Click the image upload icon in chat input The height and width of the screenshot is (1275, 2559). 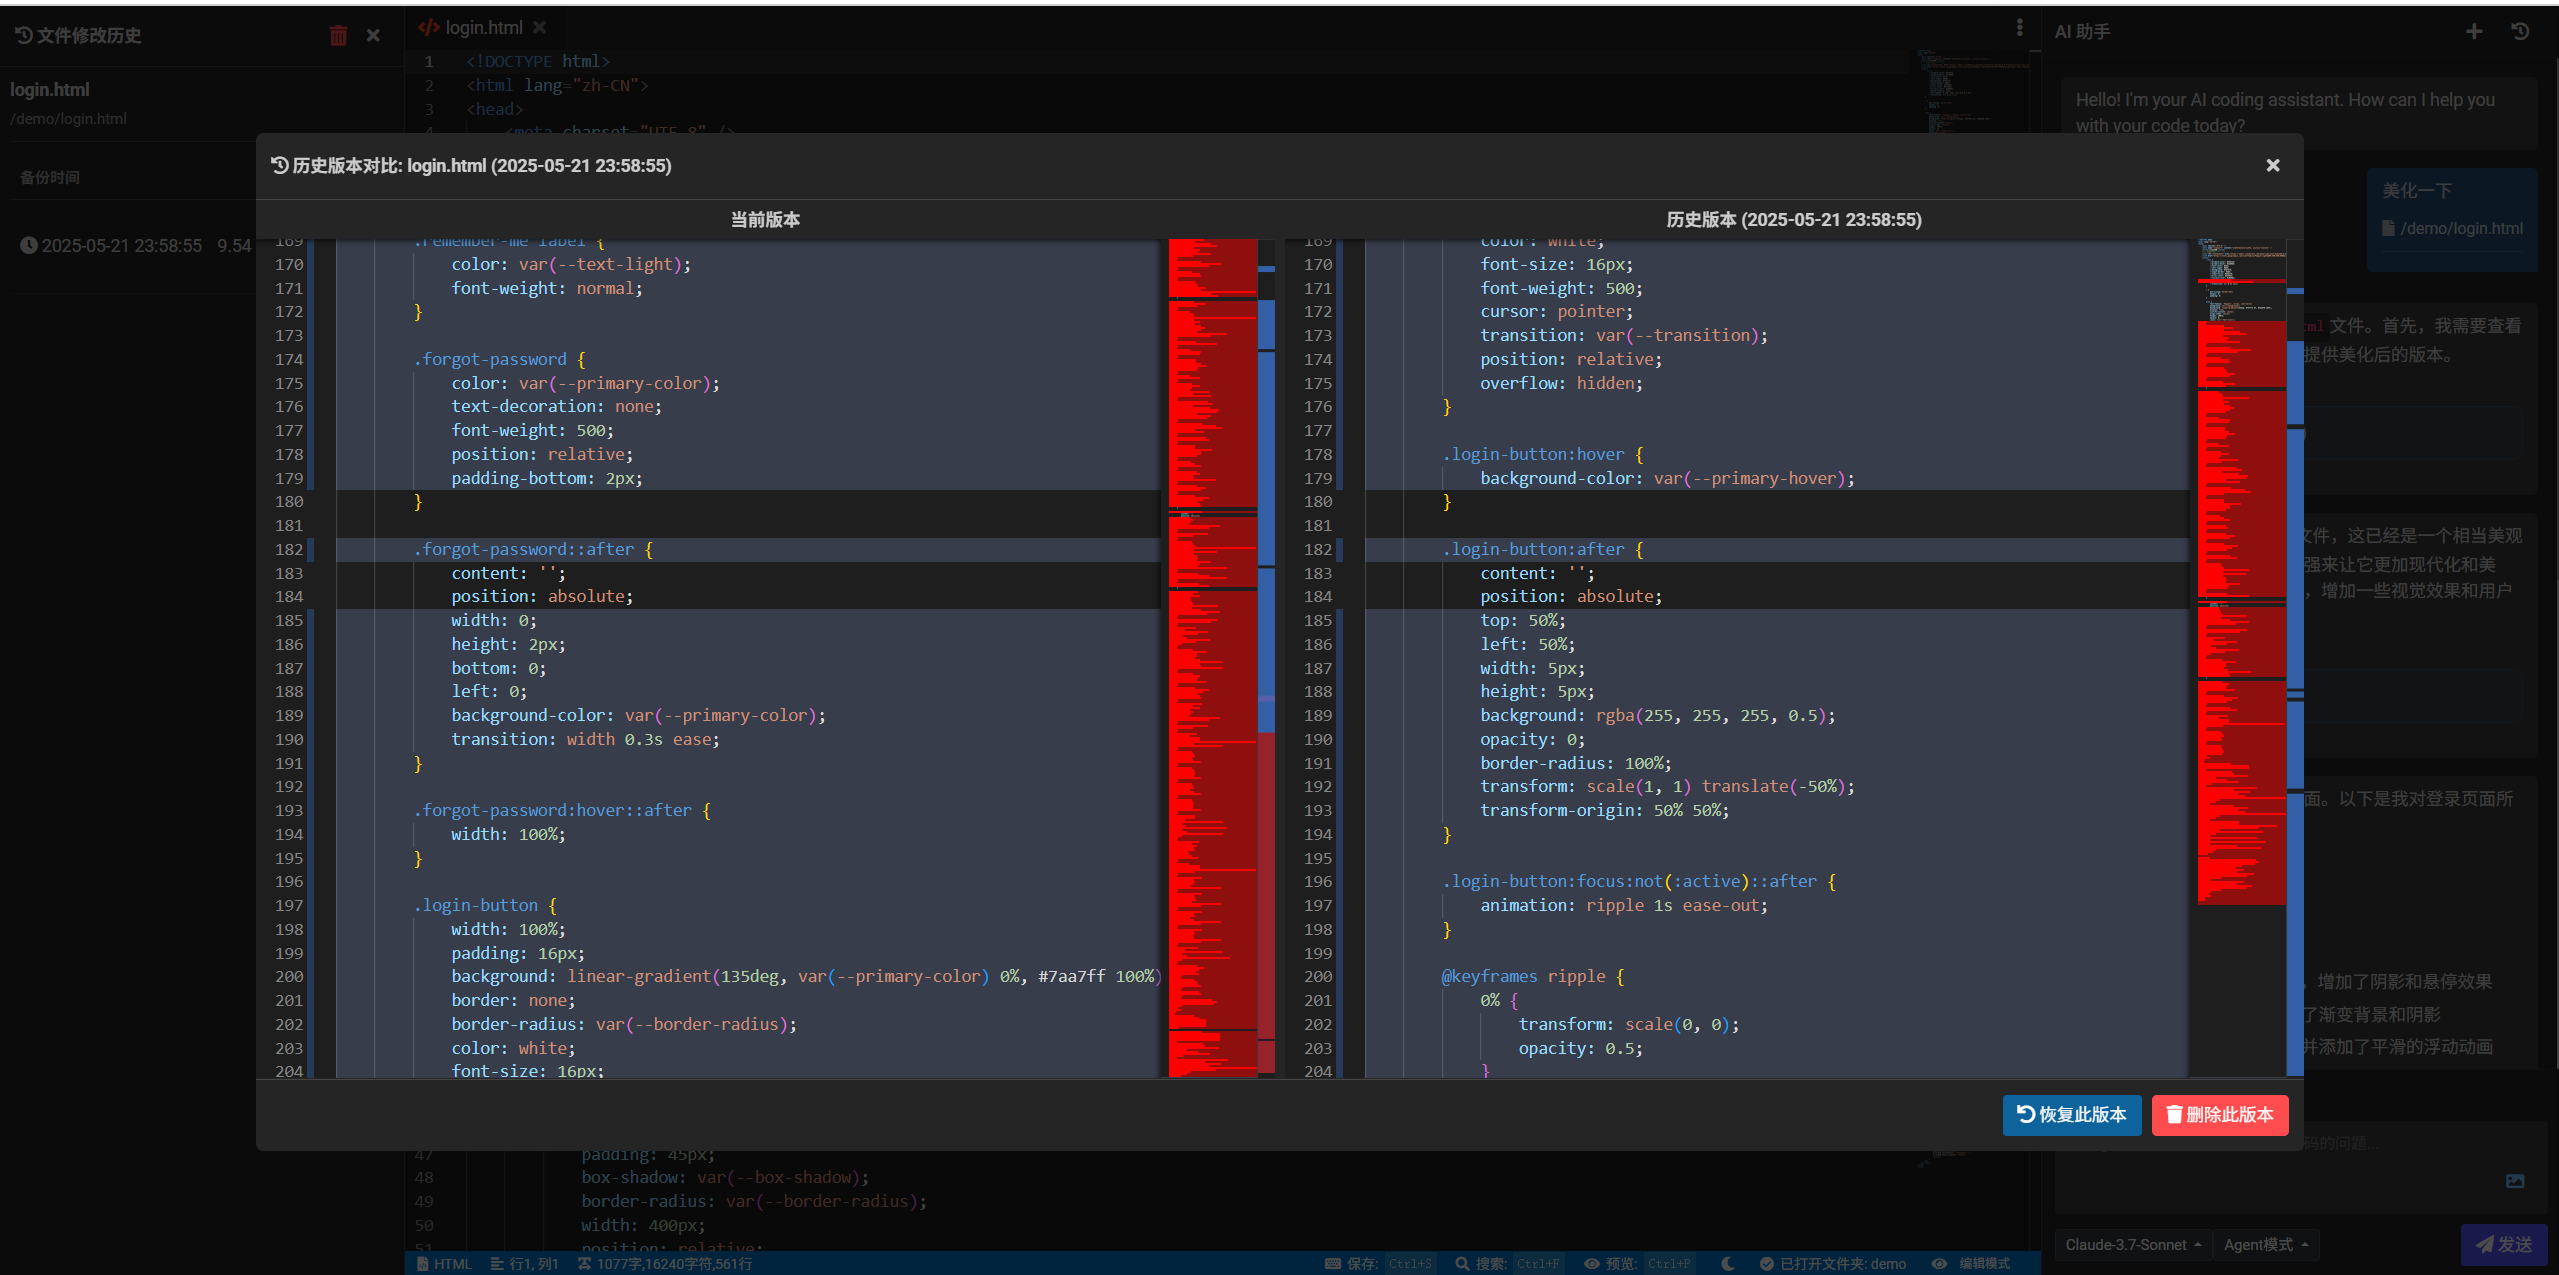(x=2514, y=1181)
